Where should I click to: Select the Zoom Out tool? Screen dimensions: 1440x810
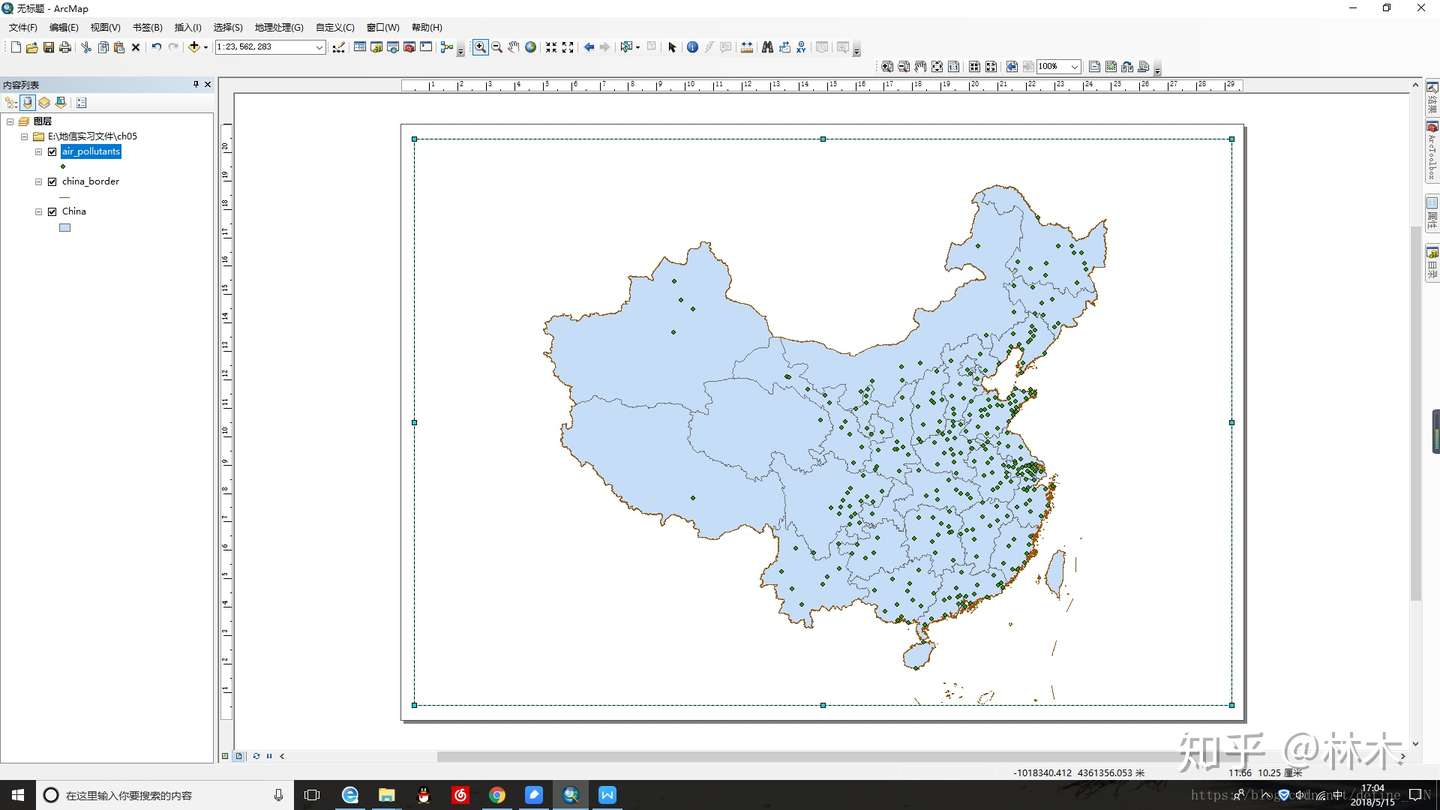(x=497, y=47)
